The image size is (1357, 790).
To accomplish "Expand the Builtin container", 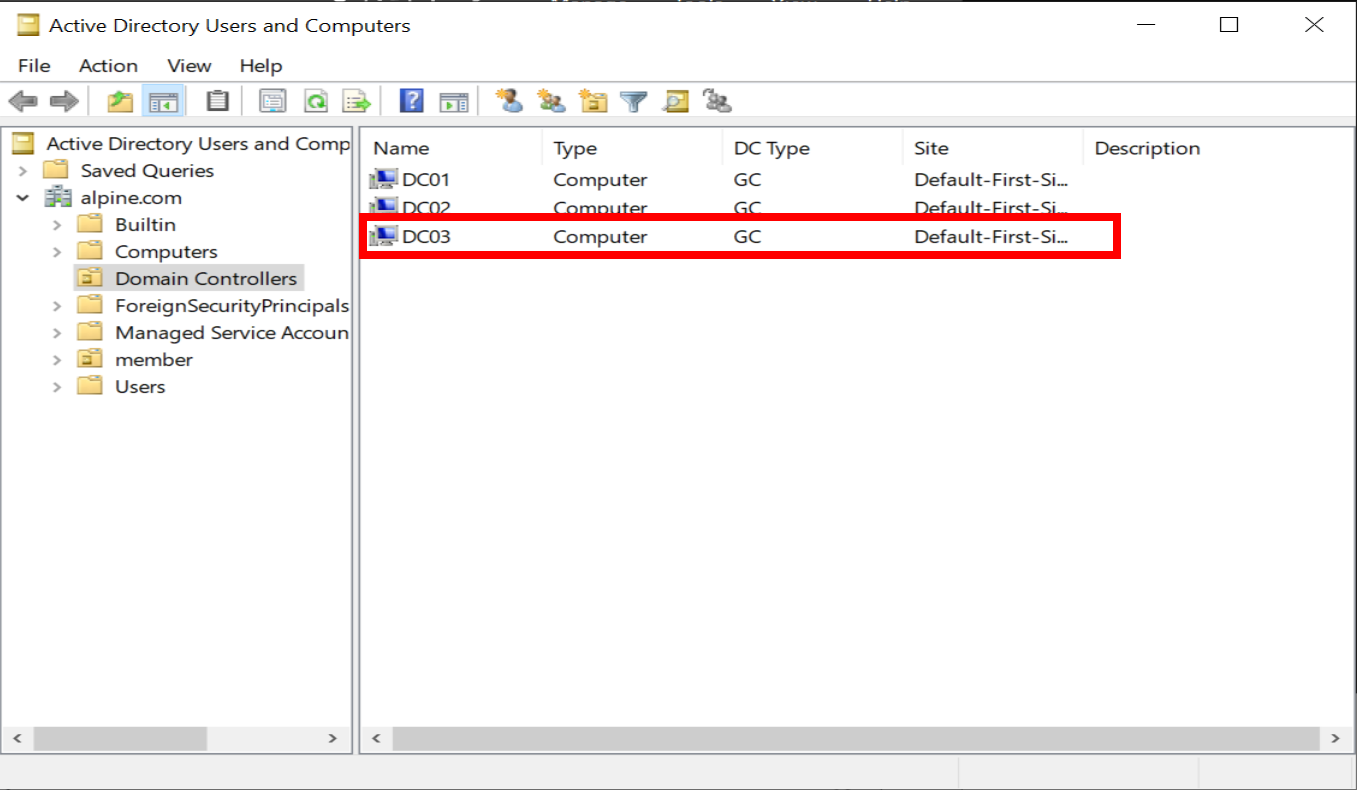I will click(57, 225).
